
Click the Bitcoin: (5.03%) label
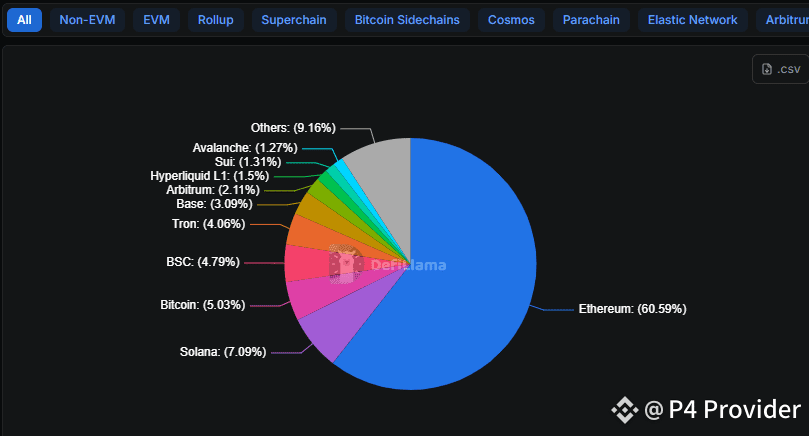[x=202, y=305]
